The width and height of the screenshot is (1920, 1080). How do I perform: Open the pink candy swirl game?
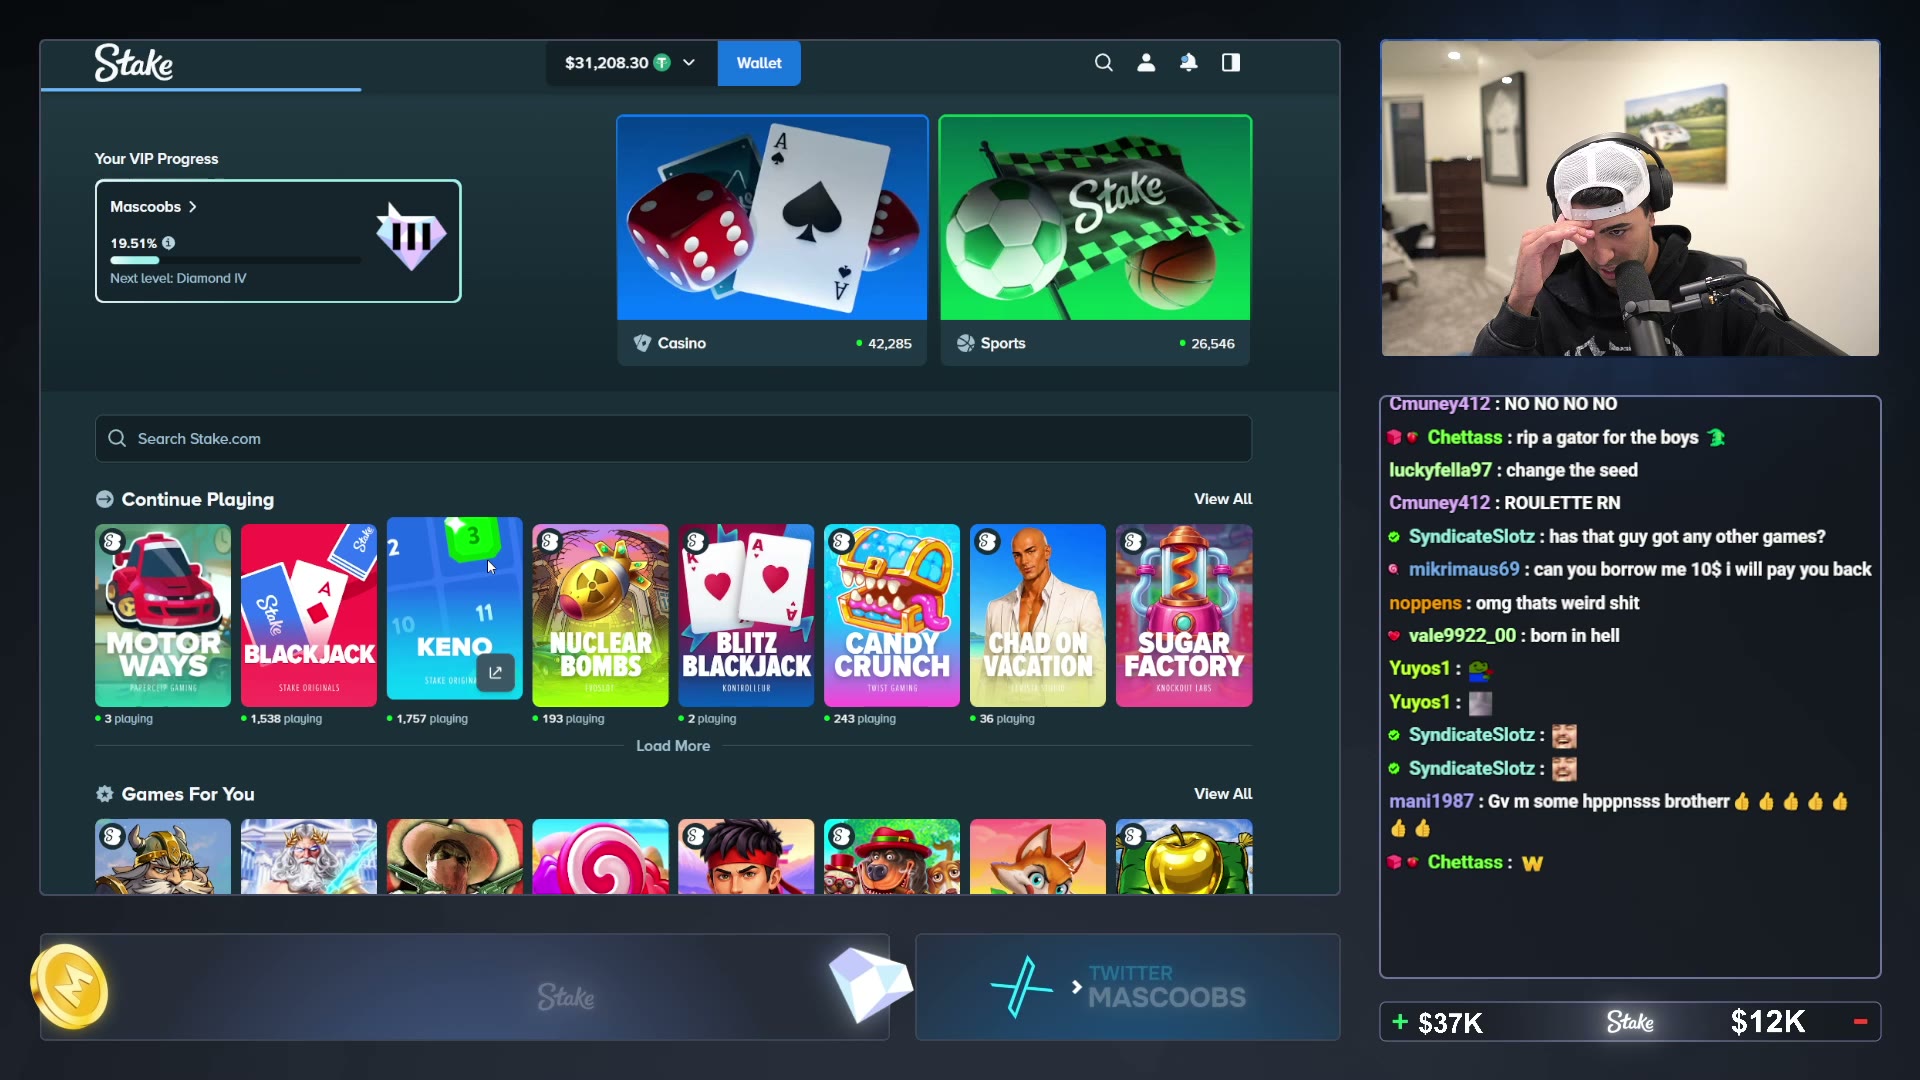pyautogui.click(x=600, y=857)
